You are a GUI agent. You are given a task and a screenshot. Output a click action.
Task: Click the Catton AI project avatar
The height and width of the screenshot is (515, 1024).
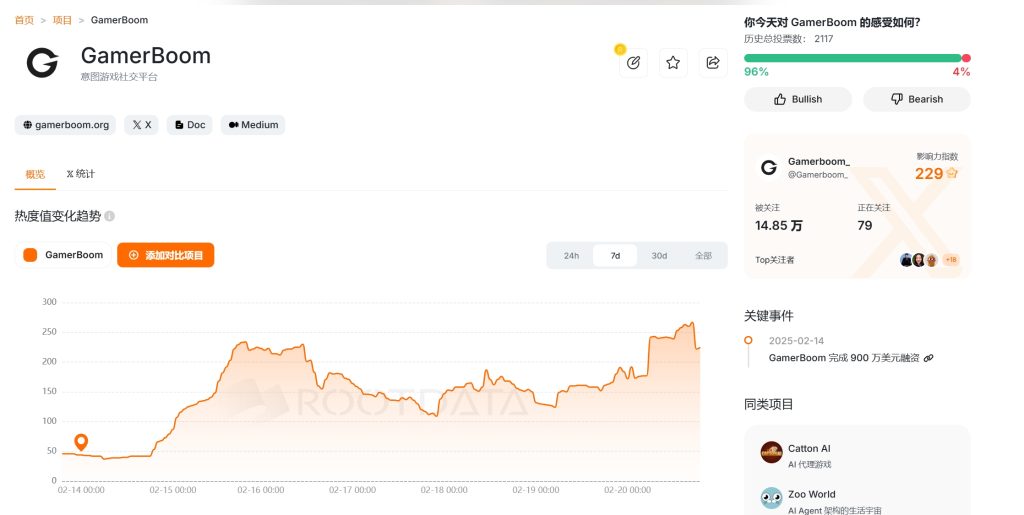point(771,452)
